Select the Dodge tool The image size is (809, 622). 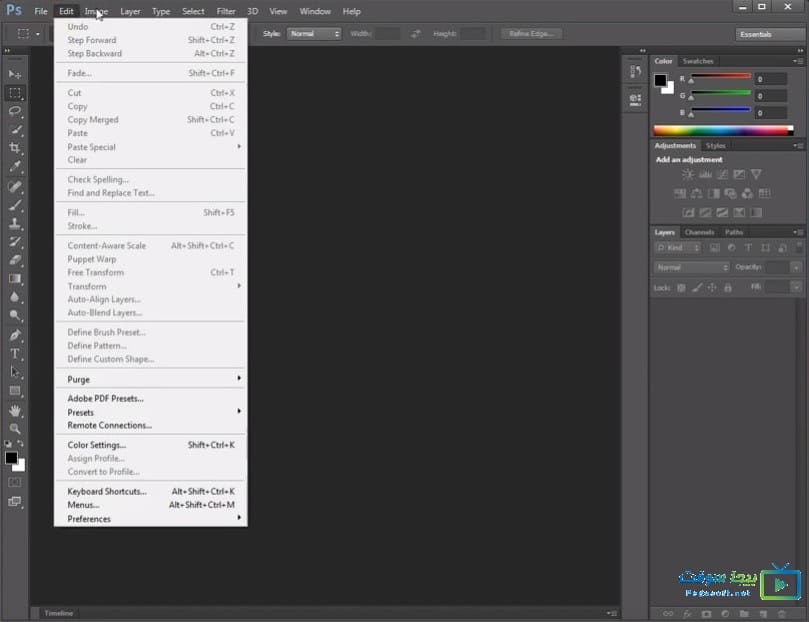point(14,316)
